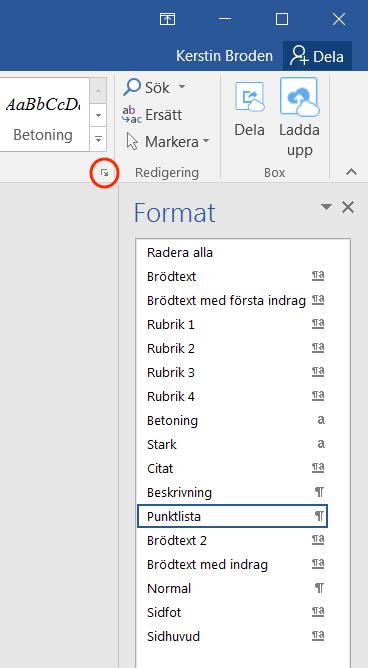Image resolution: width=368 pixels, height=668 pixels.
Task: Apply the Brödtext 2 style
Action: [233, 541]
